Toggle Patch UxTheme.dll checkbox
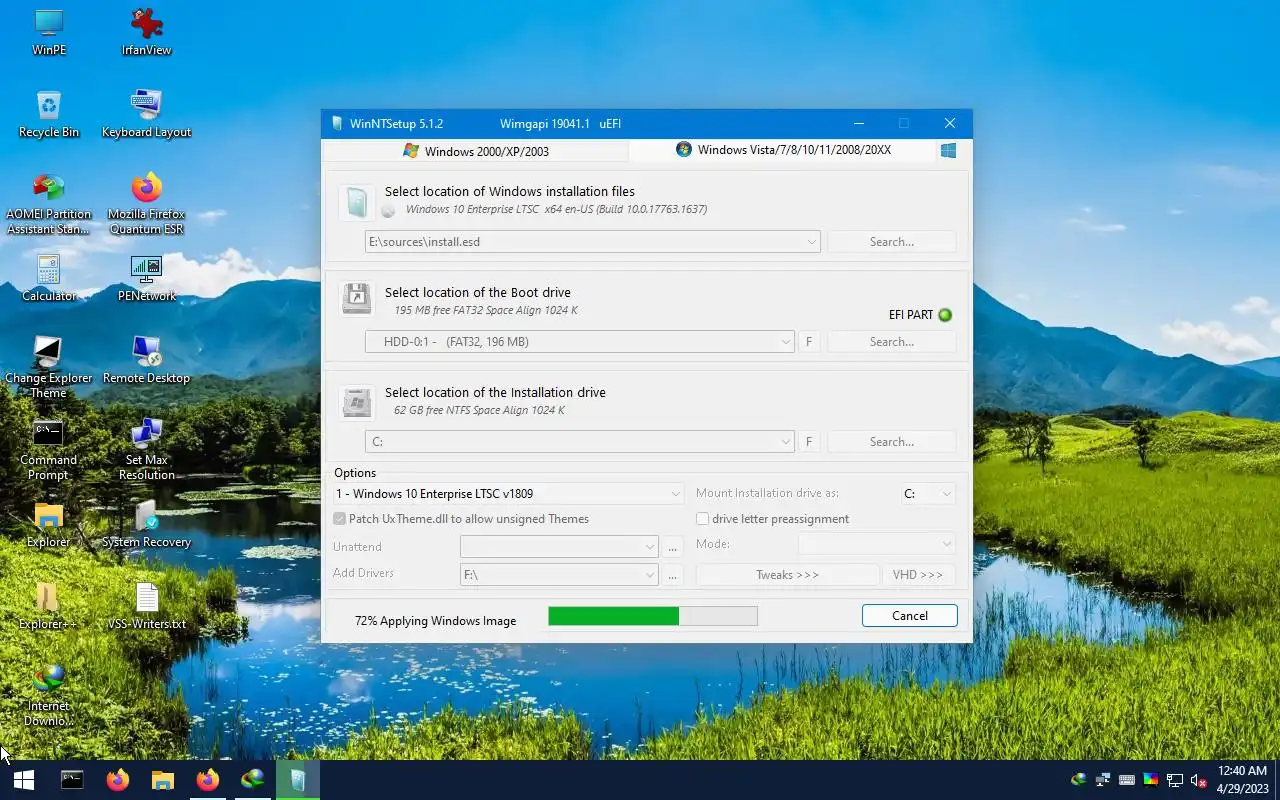This screenshot has width=1280, height=800. click(340, 519)
